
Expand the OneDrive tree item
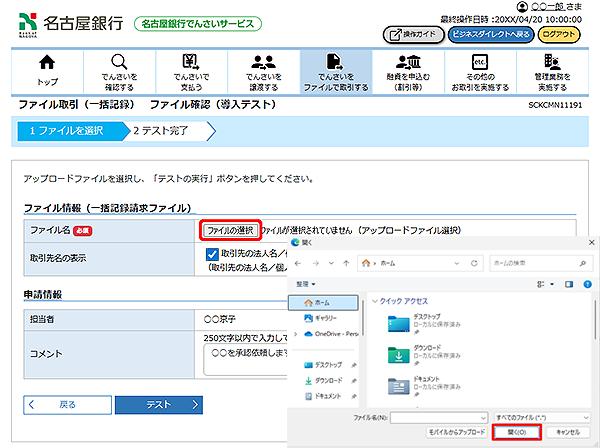[293, 333]
